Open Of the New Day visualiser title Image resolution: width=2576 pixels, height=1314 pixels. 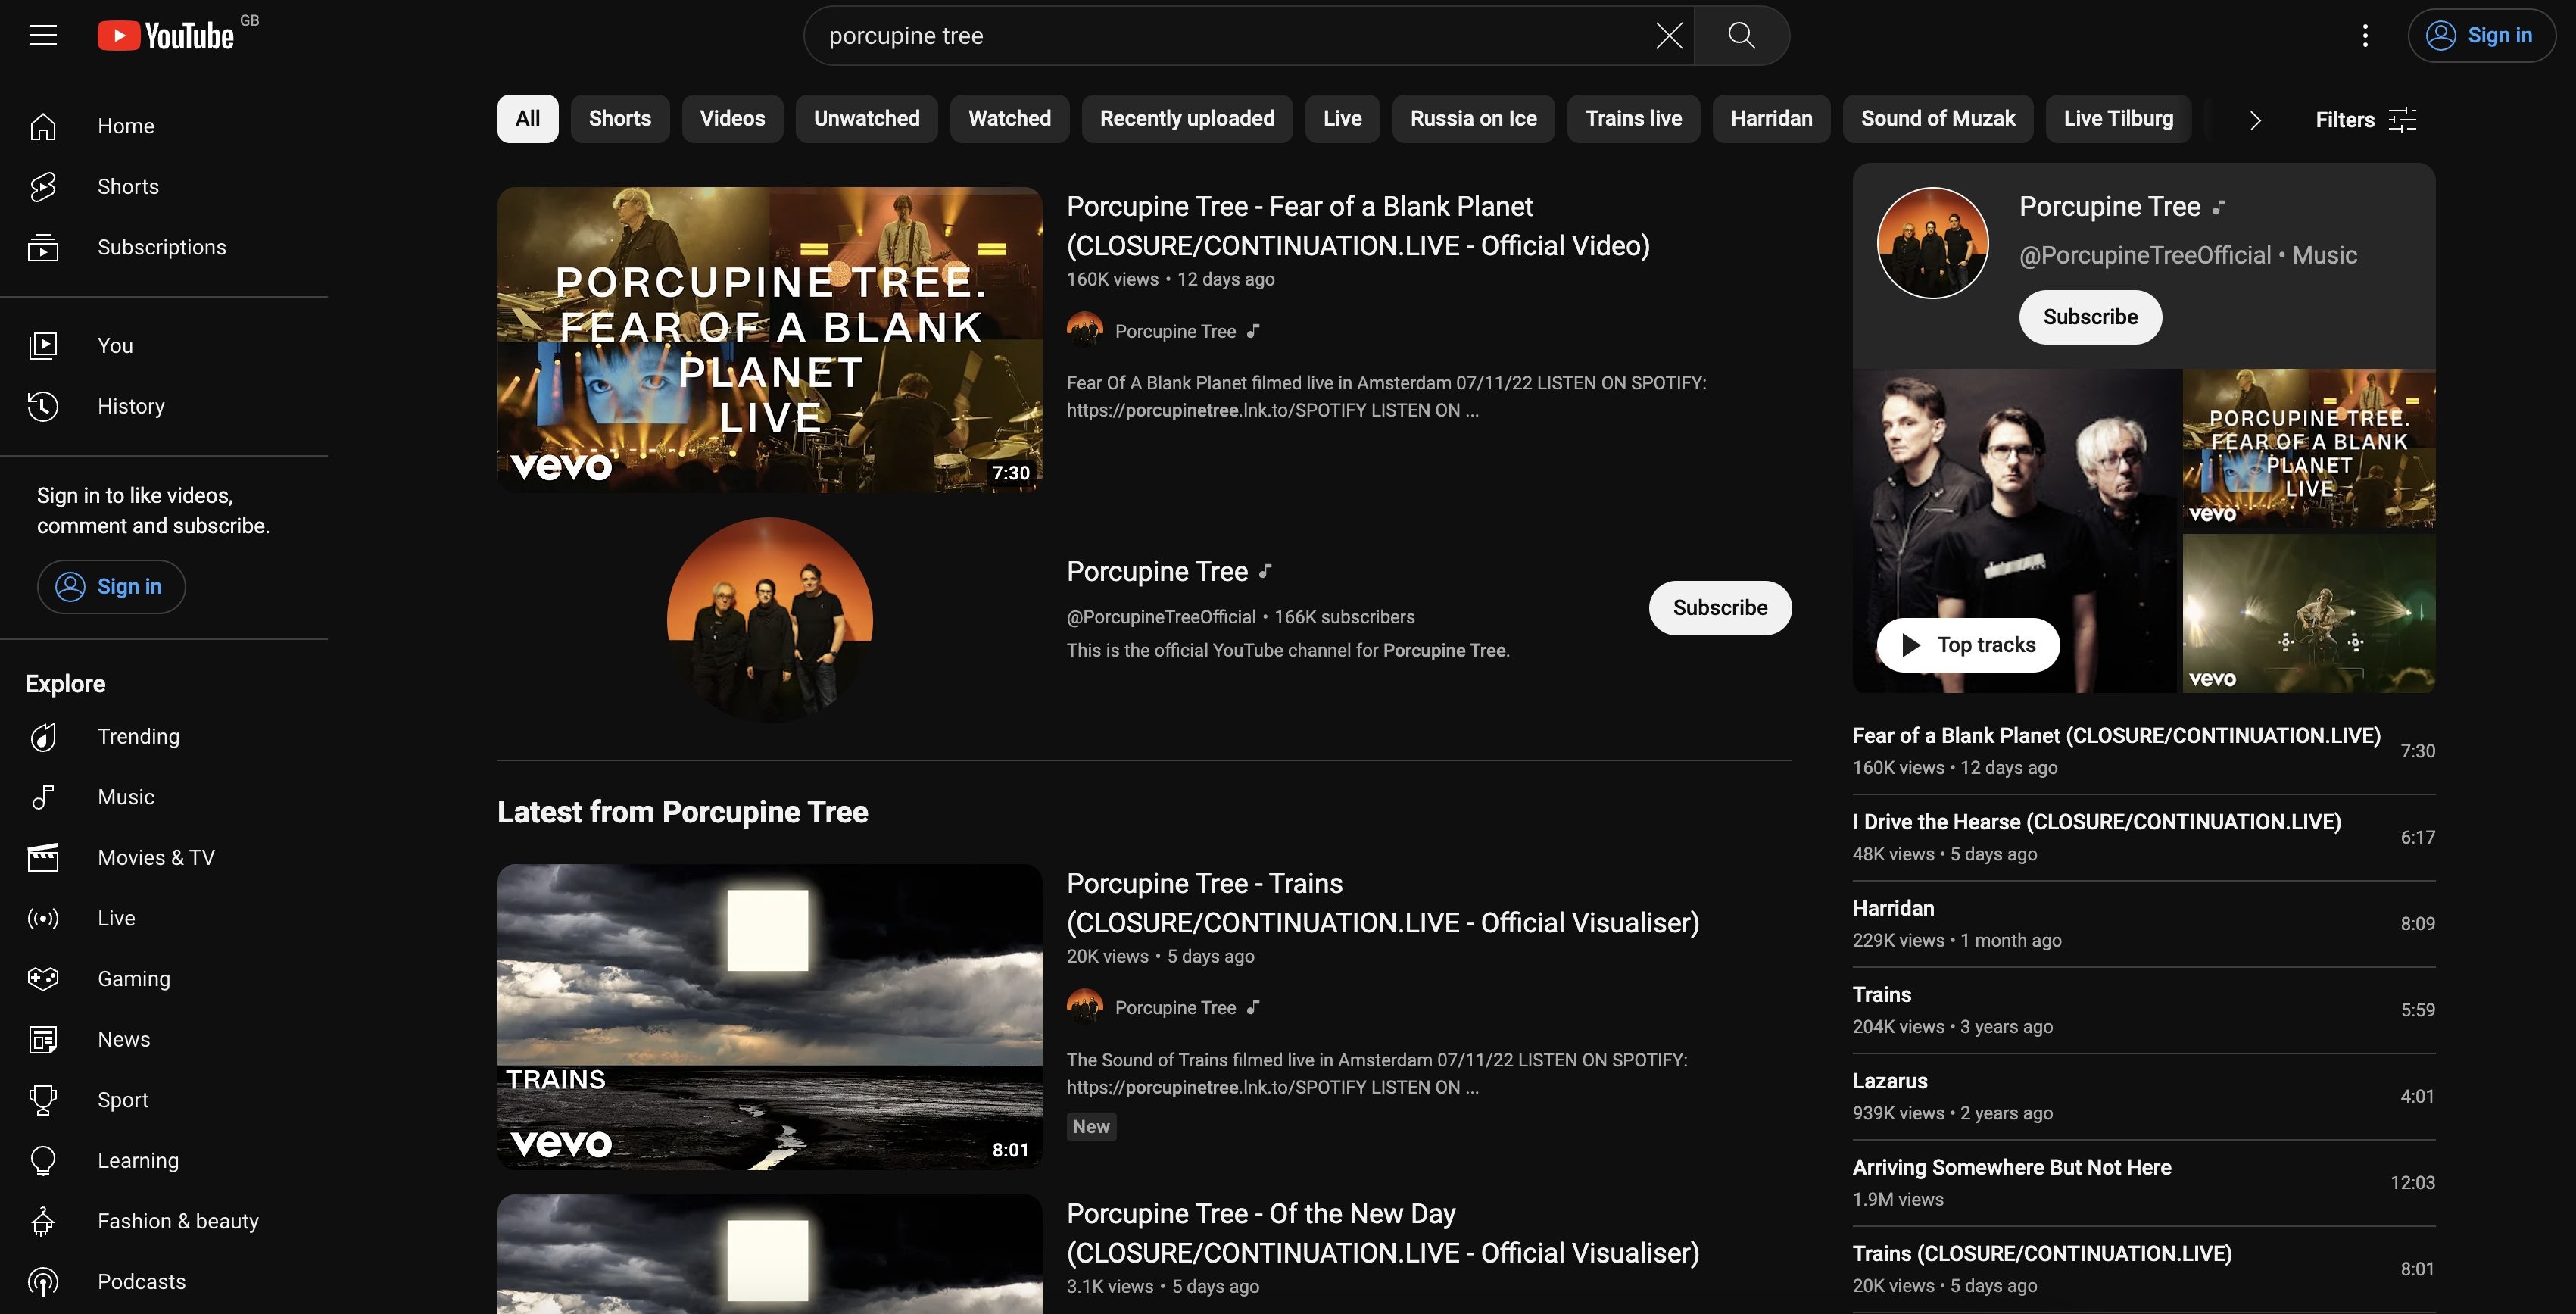(x=1382, y=1233)
